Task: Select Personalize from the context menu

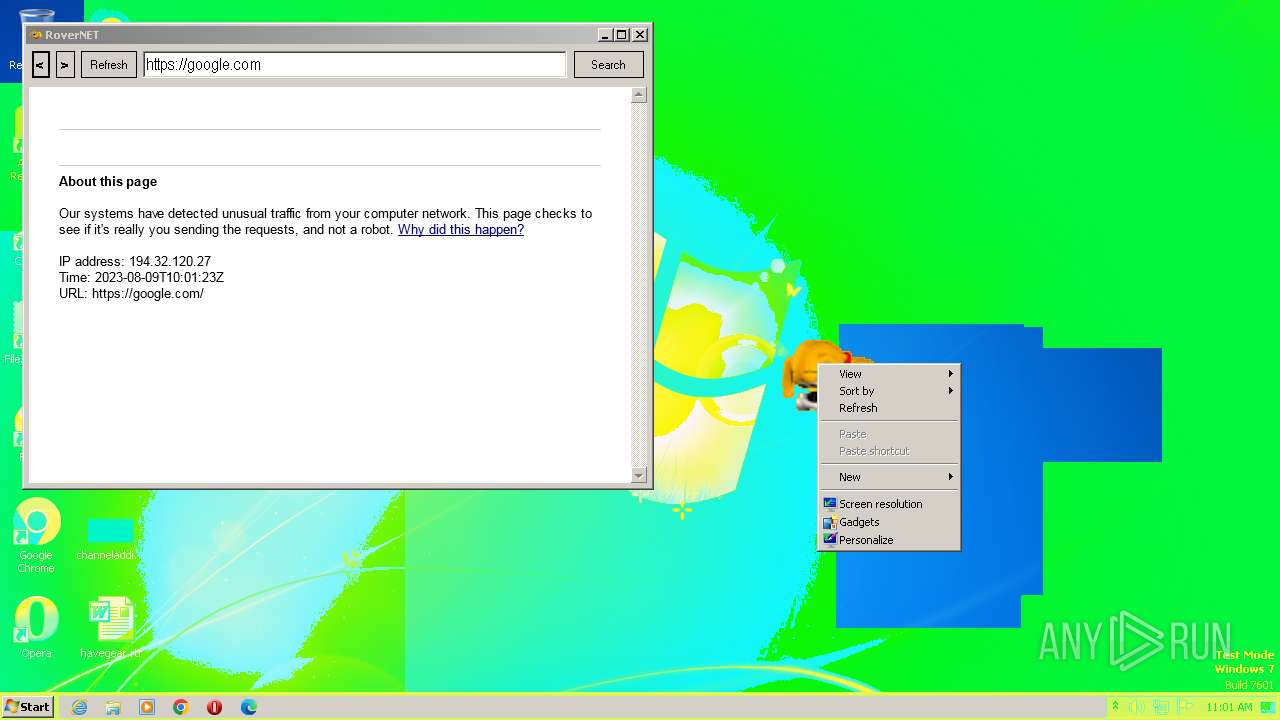Action: (889, 540)
